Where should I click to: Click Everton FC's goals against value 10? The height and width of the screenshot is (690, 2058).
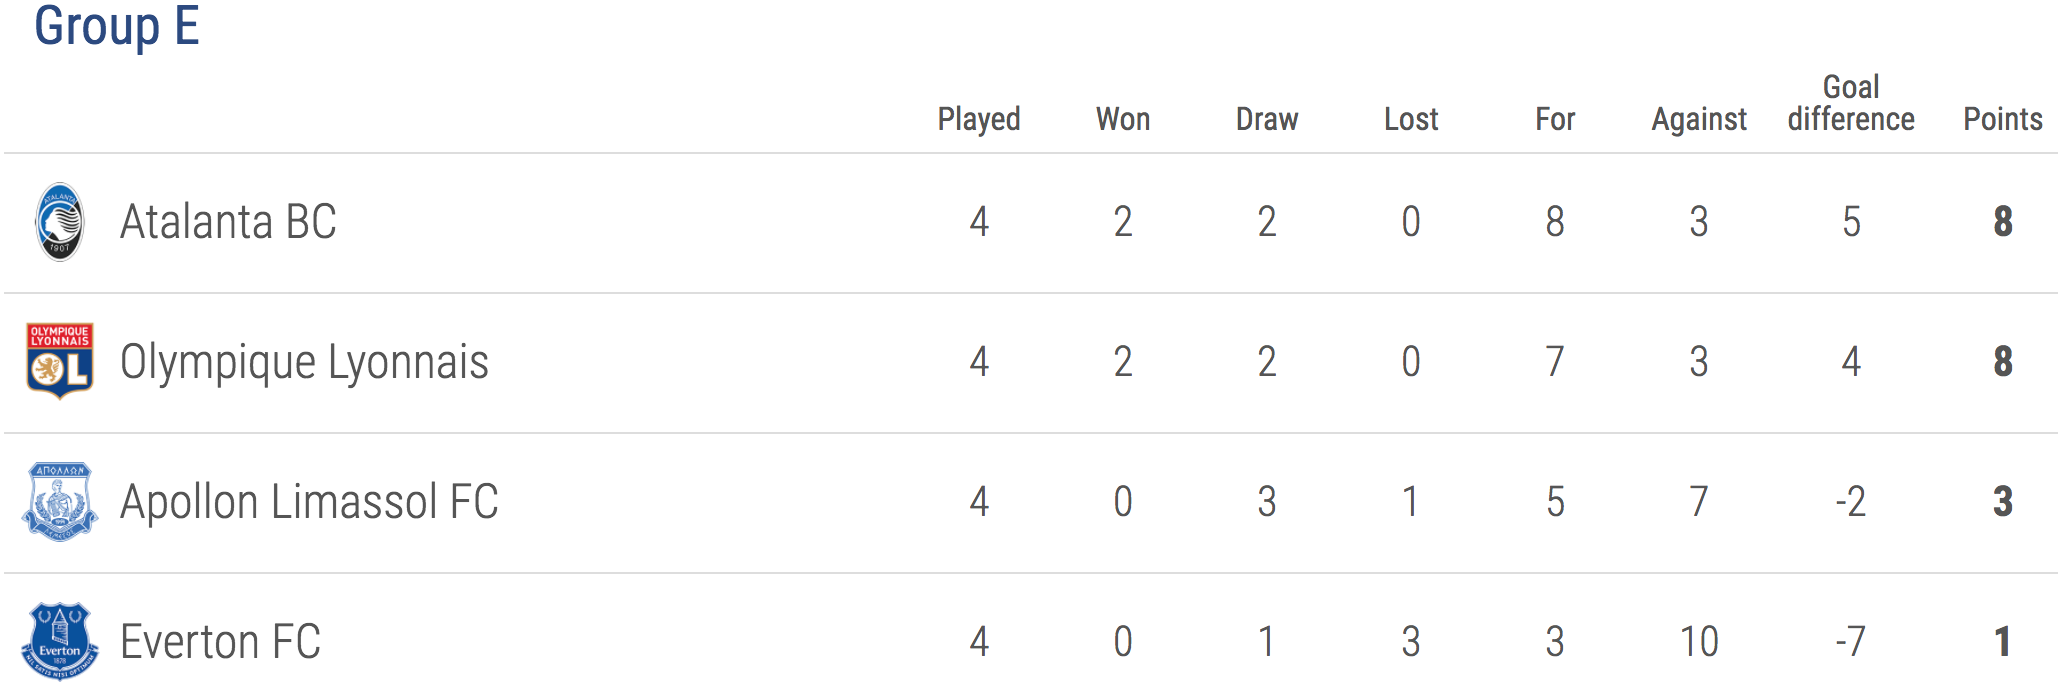point(1699,642)
